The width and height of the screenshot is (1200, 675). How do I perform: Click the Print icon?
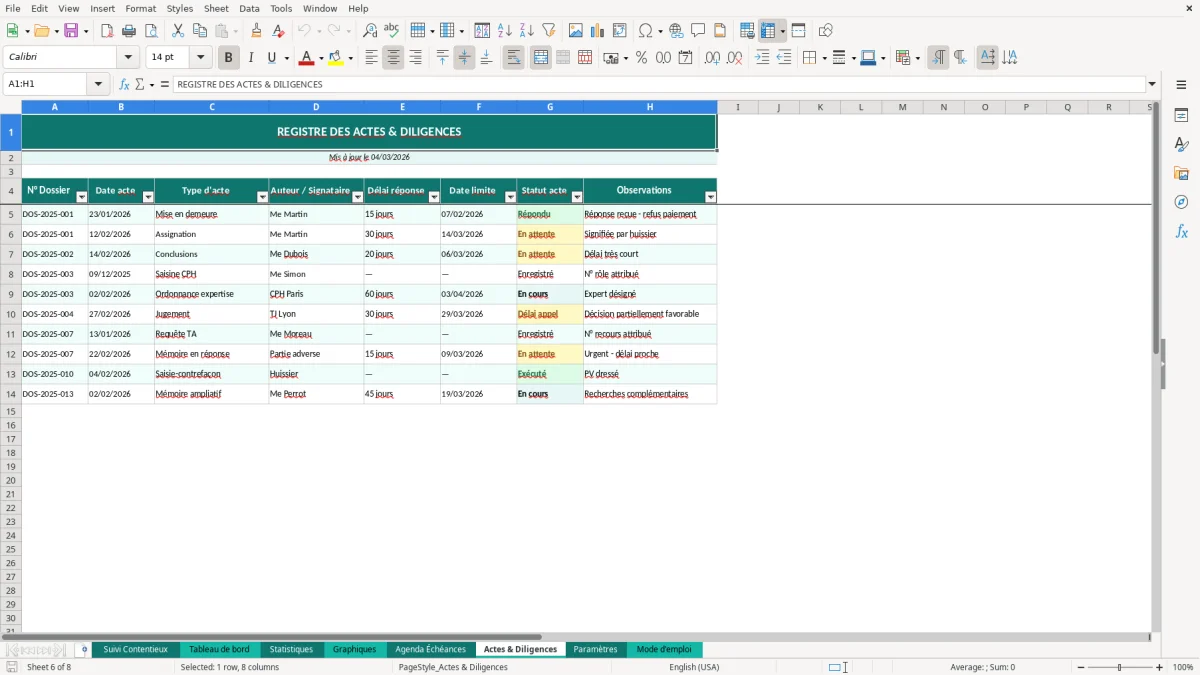pyautogui.click(x=129, y=31)
